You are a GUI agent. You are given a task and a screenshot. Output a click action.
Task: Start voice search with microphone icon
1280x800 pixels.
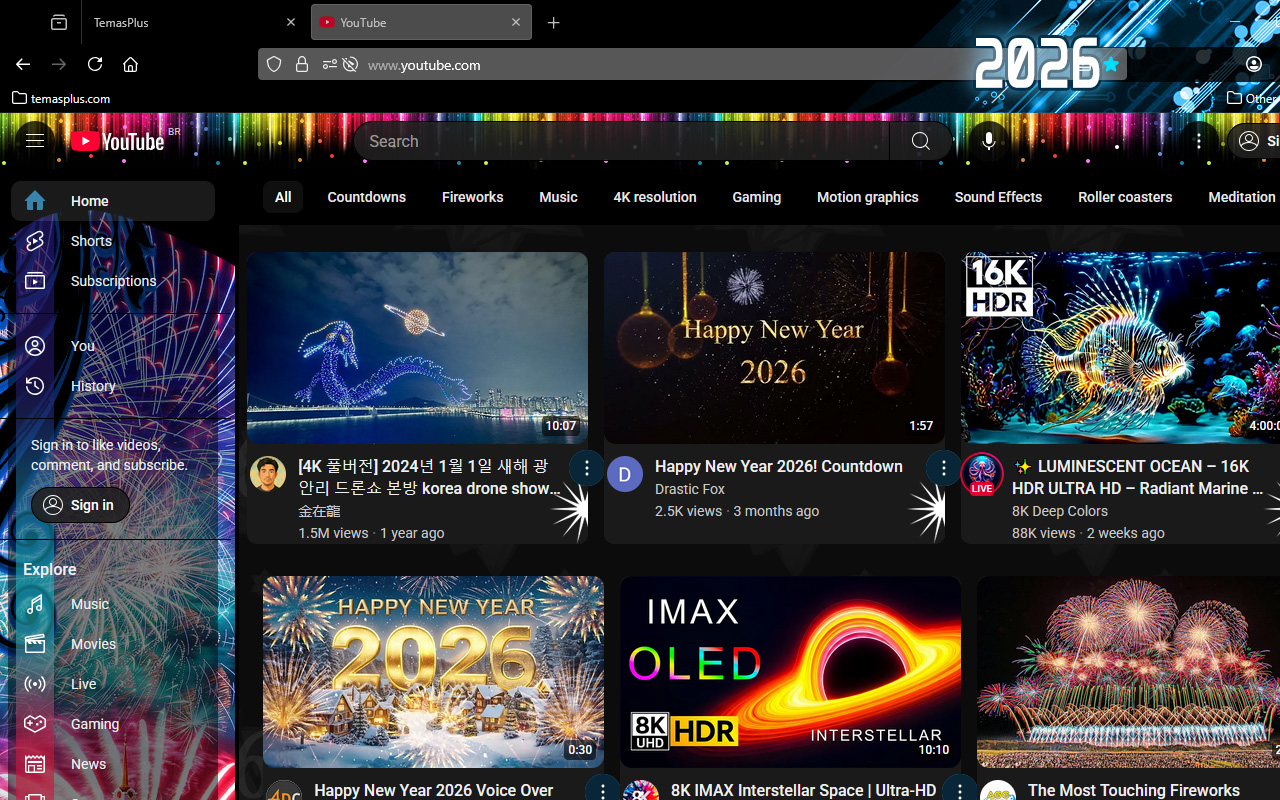(x=988, y=141)
